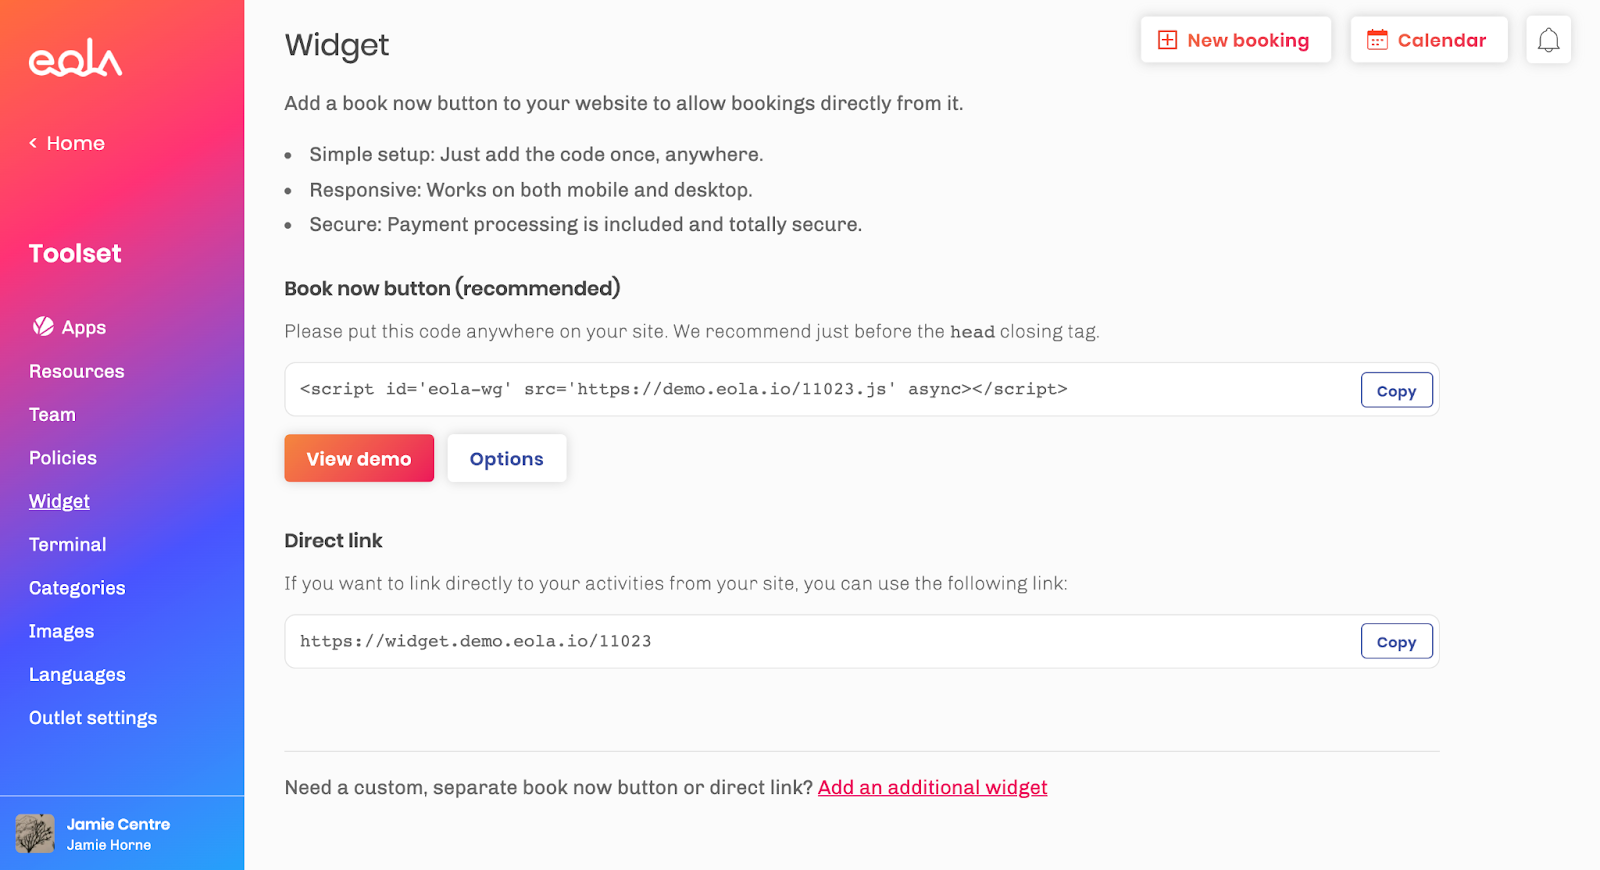Open the Images menu item

(61, 631)
